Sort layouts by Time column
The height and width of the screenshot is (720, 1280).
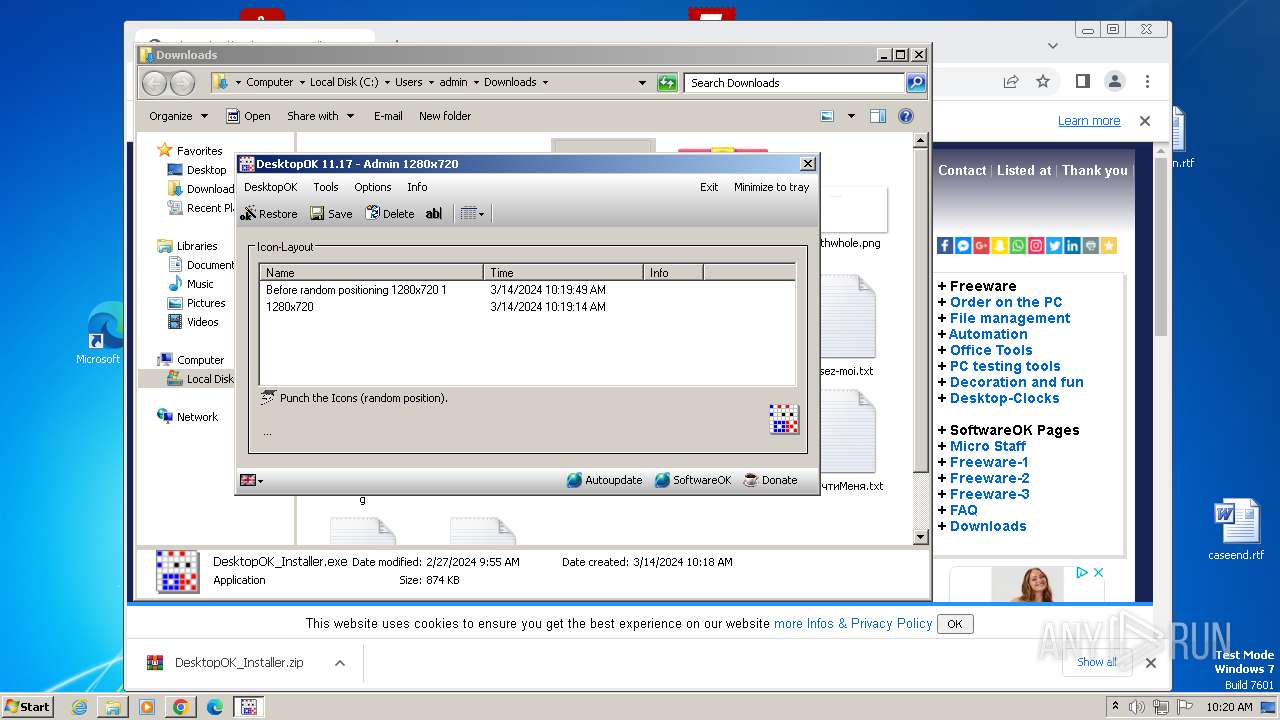click(x=564, y=272)
